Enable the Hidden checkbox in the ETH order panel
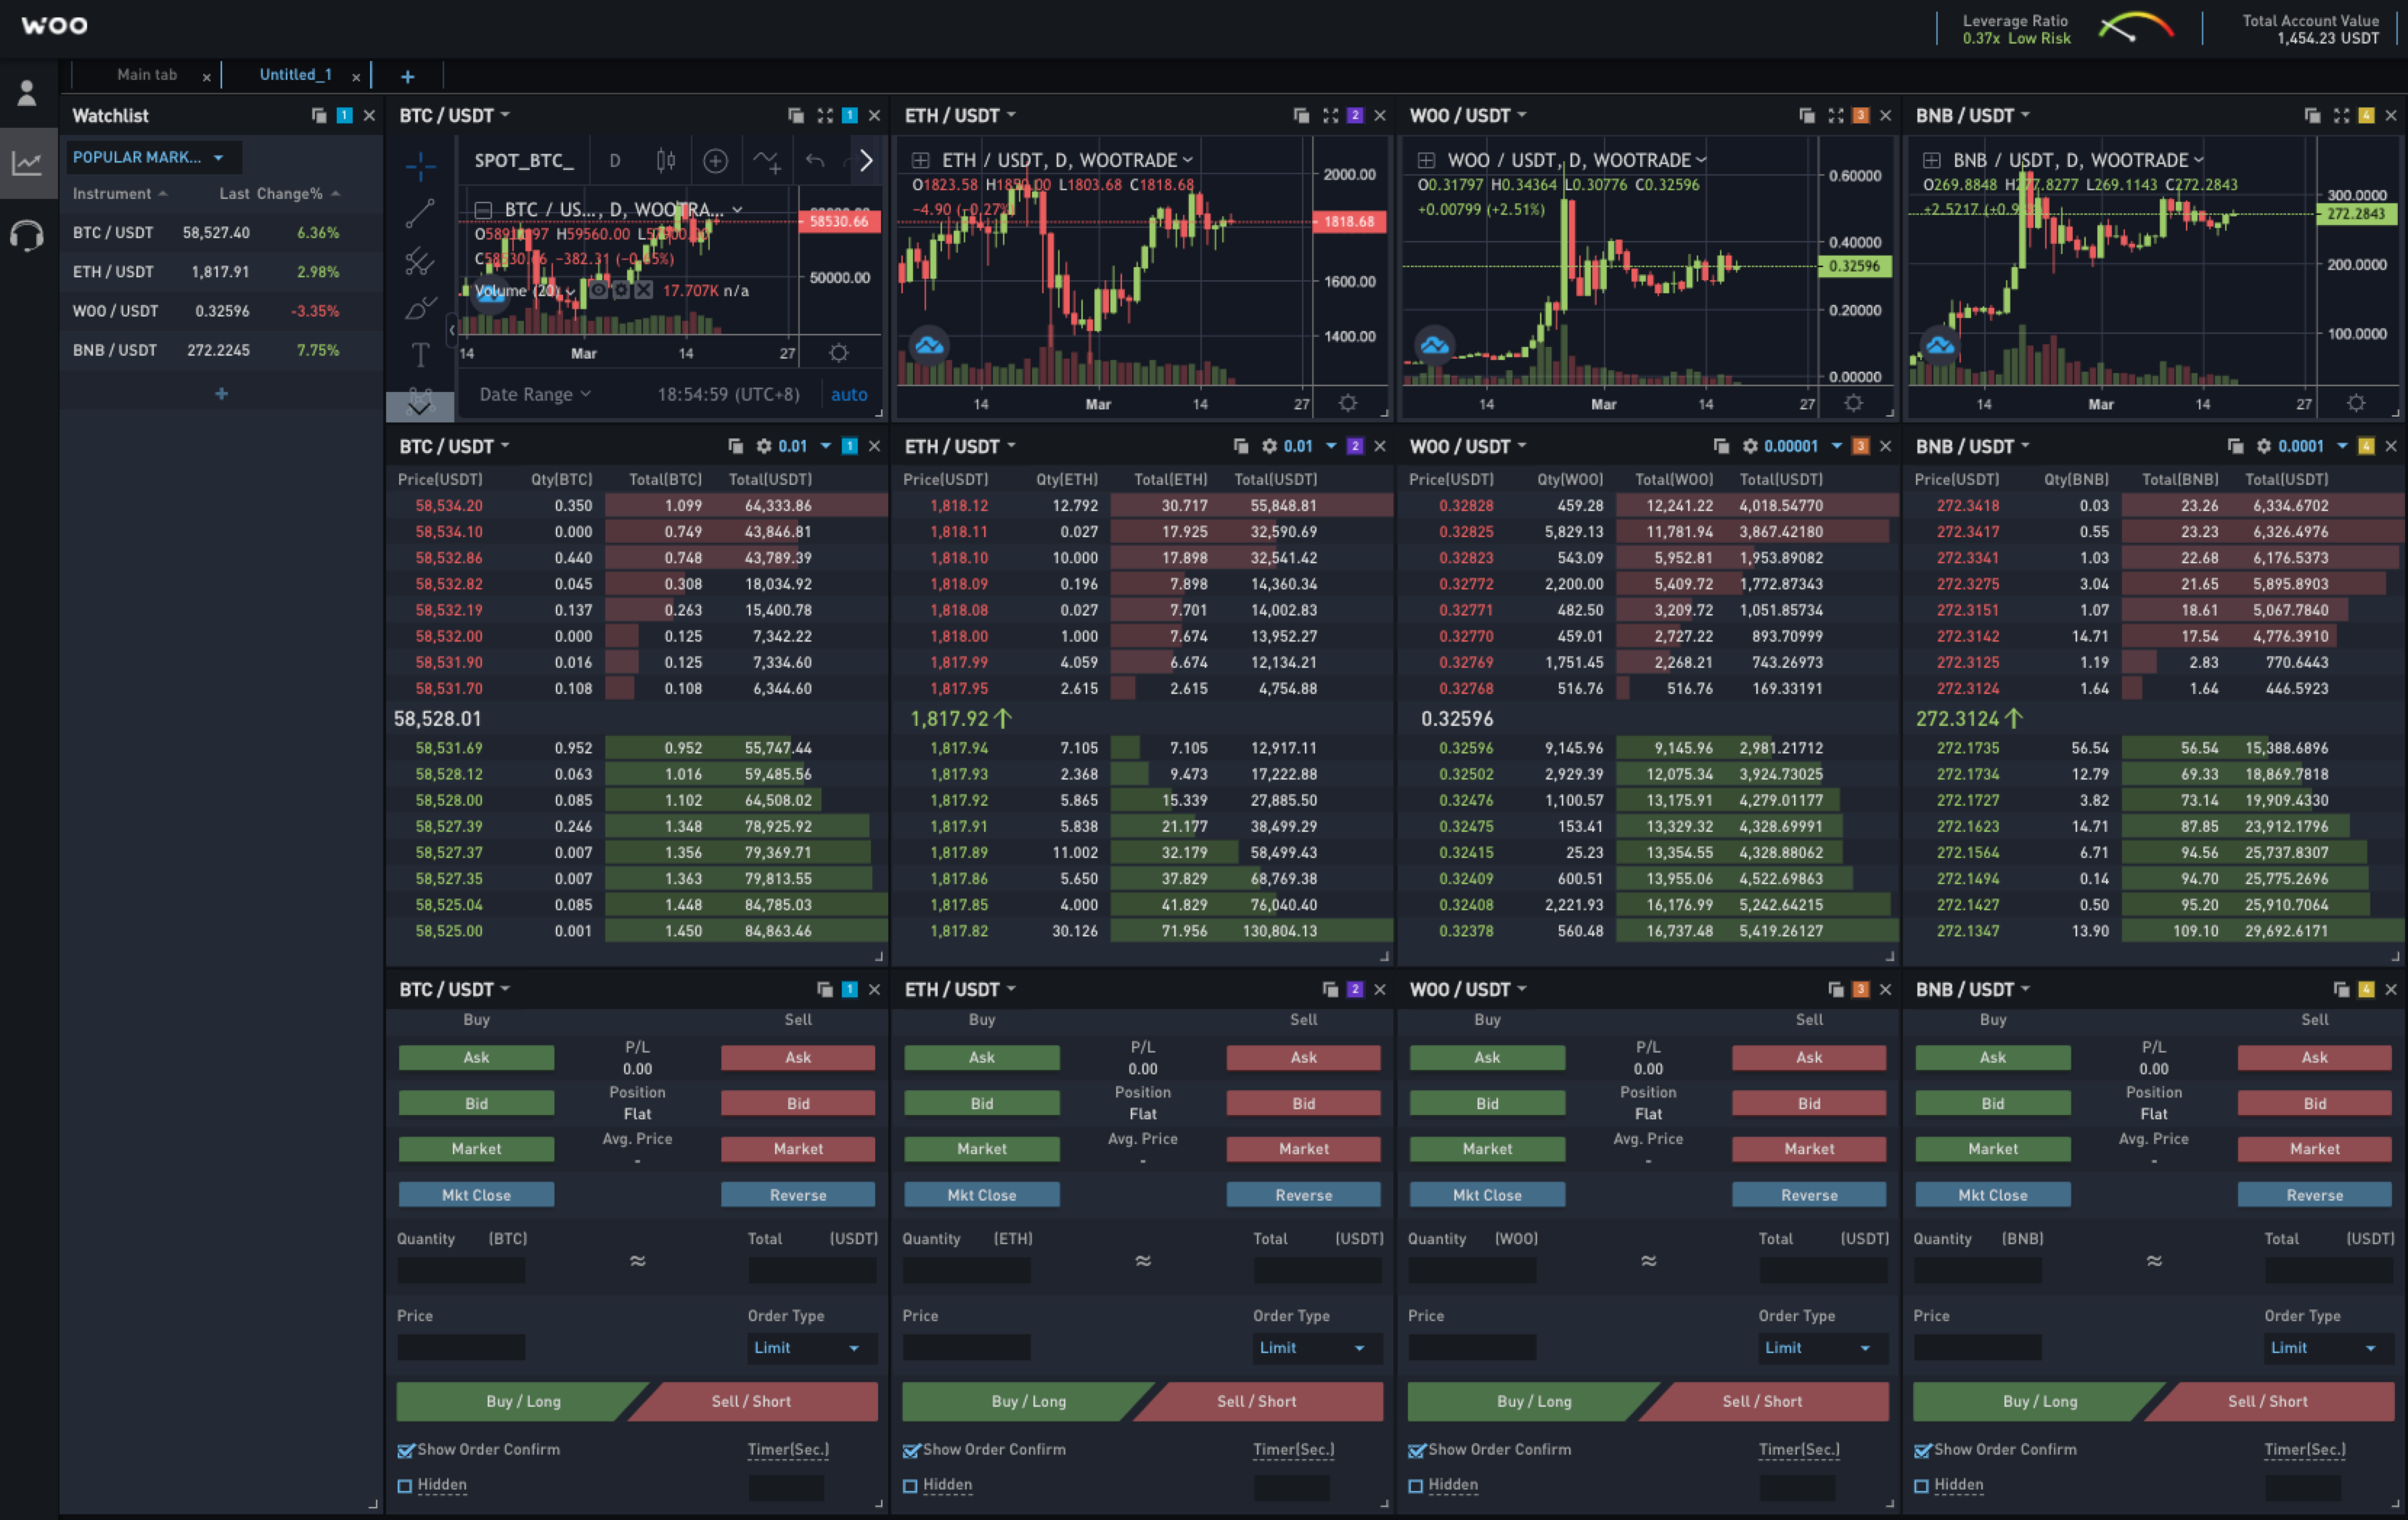The width and height of the screenshot is (2408, 1520). 910,1486
